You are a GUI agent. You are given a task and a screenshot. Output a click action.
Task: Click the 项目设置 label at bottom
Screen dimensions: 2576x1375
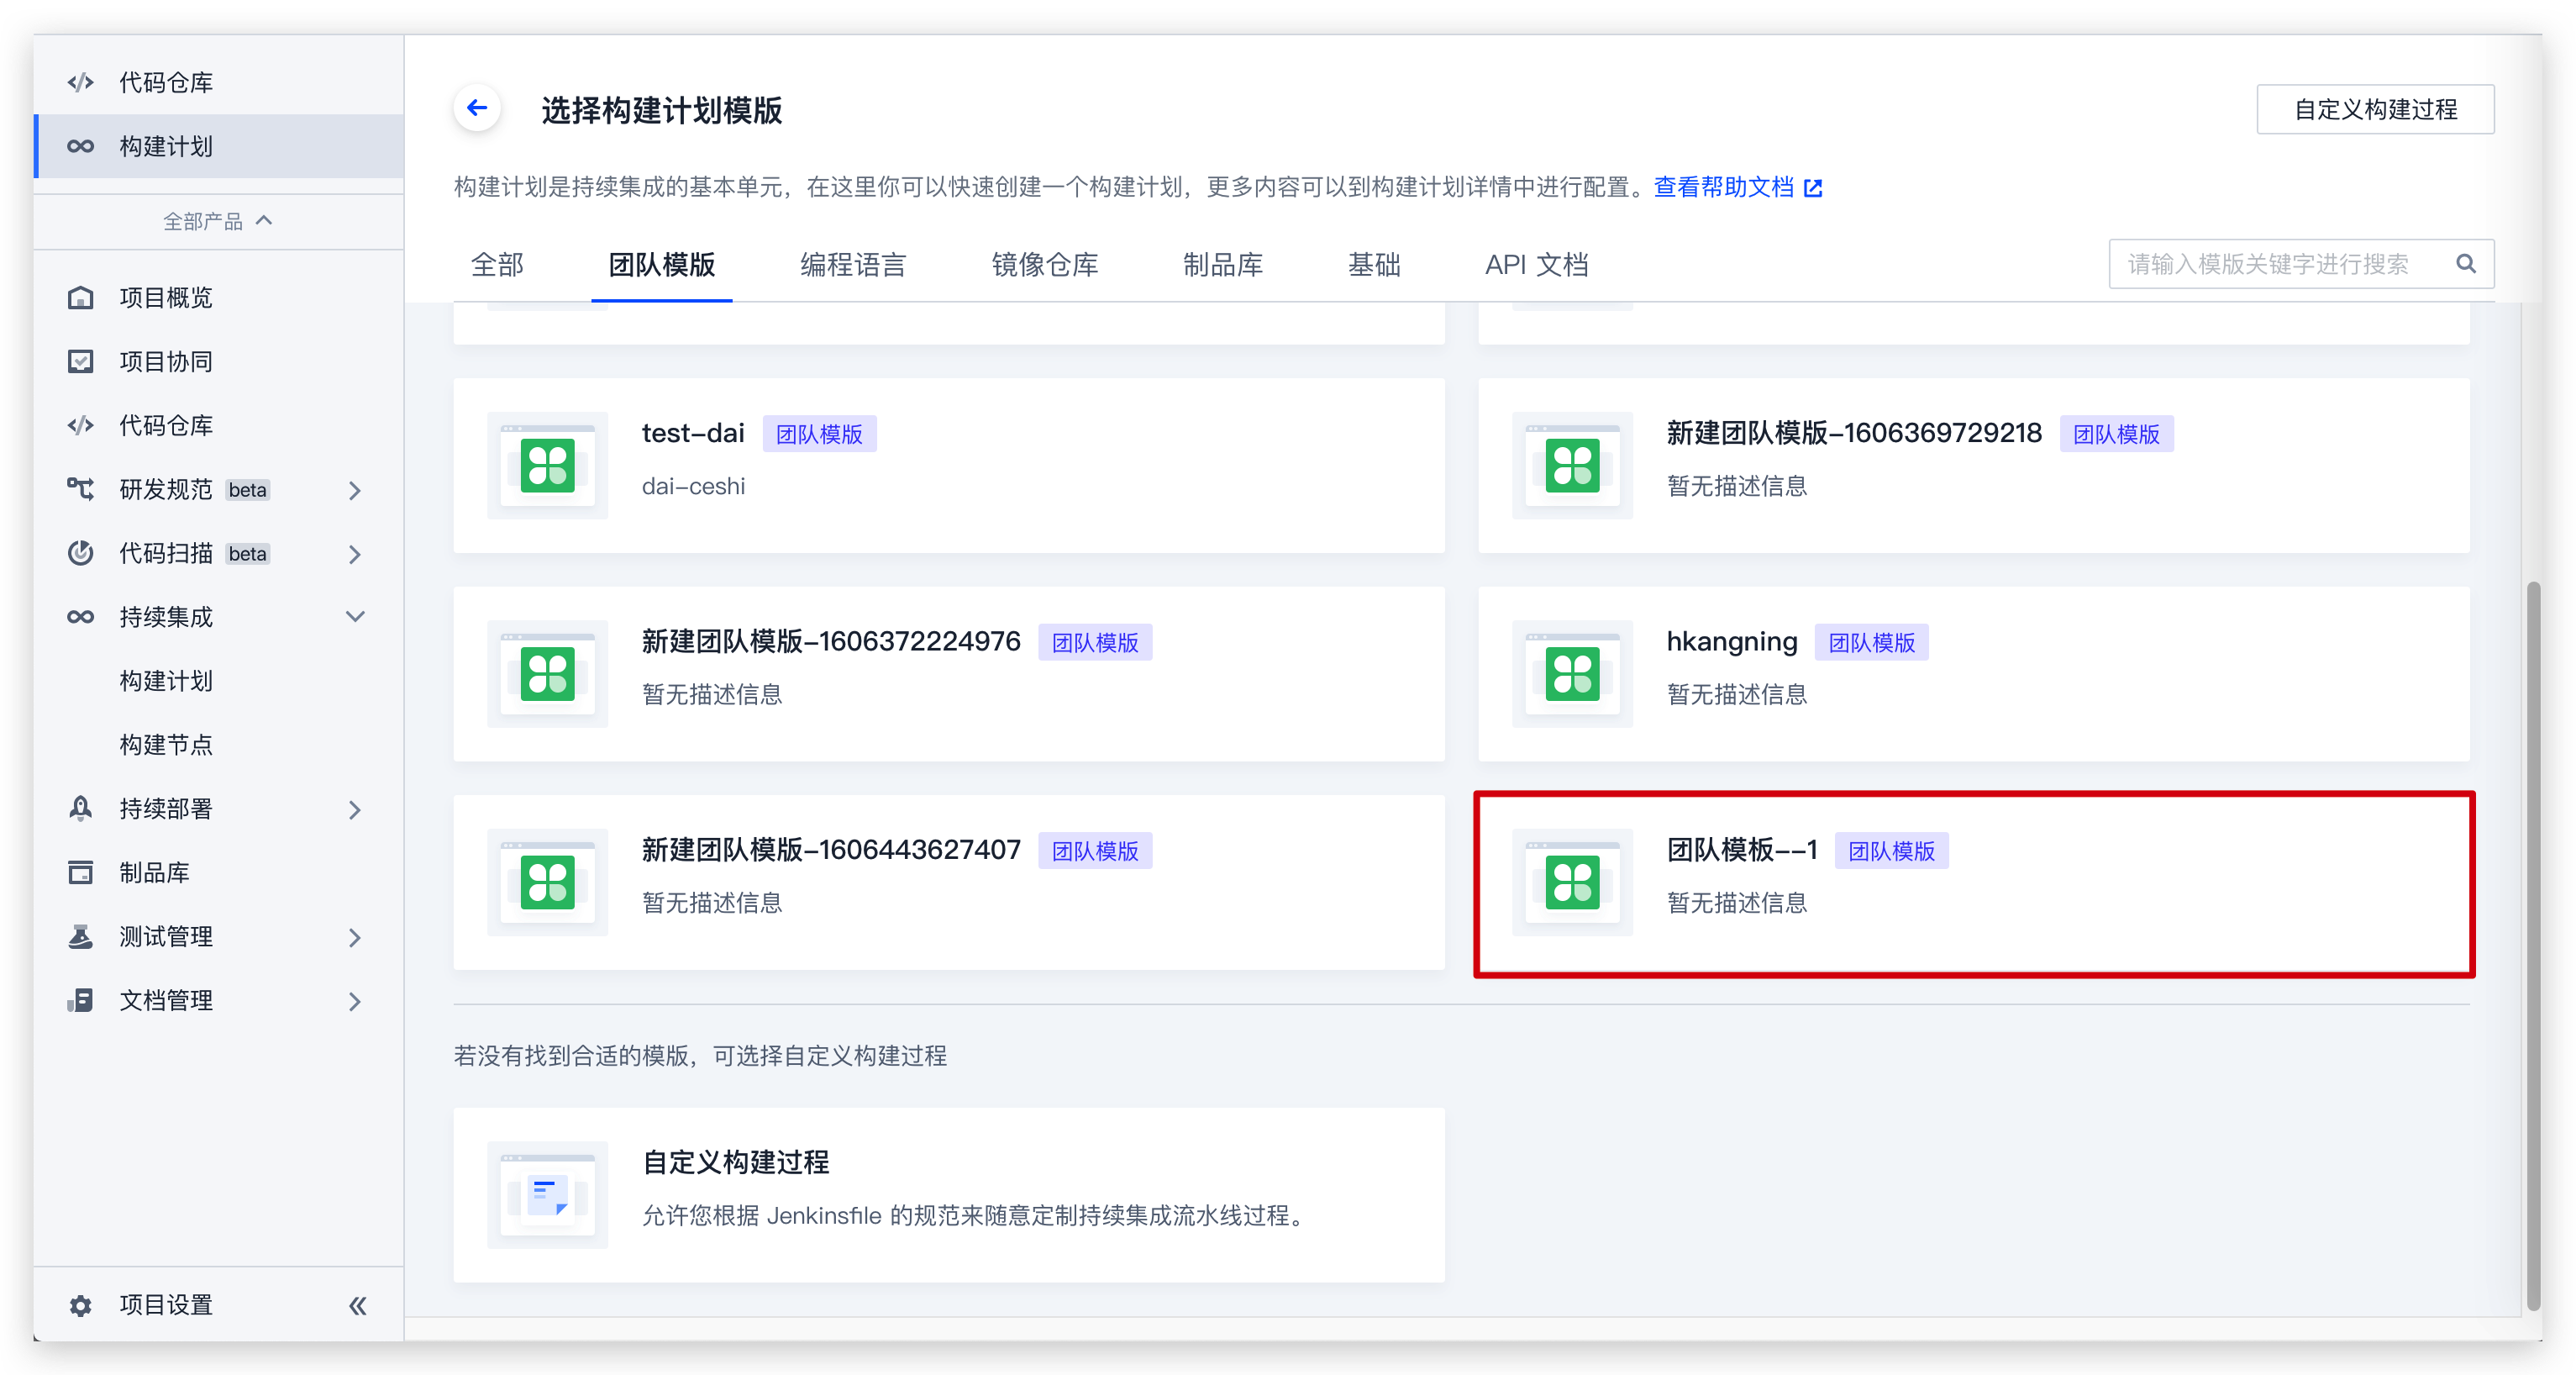[166, 1305]
